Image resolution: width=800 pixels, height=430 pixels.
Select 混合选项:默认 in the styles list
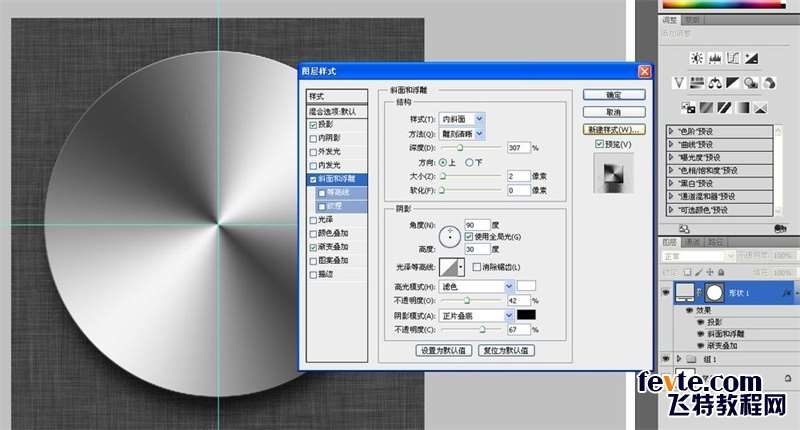click(x=337, y=111)
